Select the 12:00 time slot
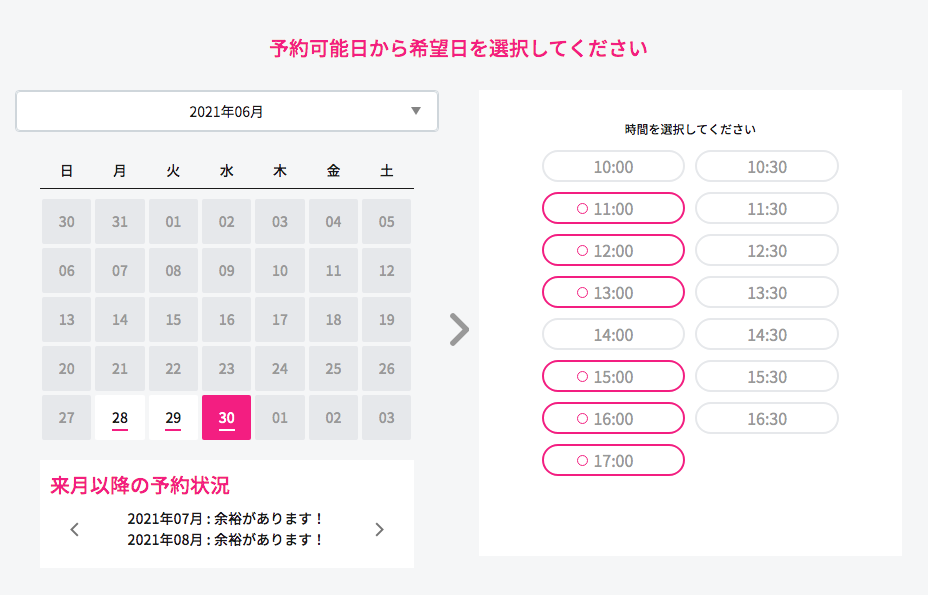928x595 pixels. pyautogui.click(x=613, y=250)
